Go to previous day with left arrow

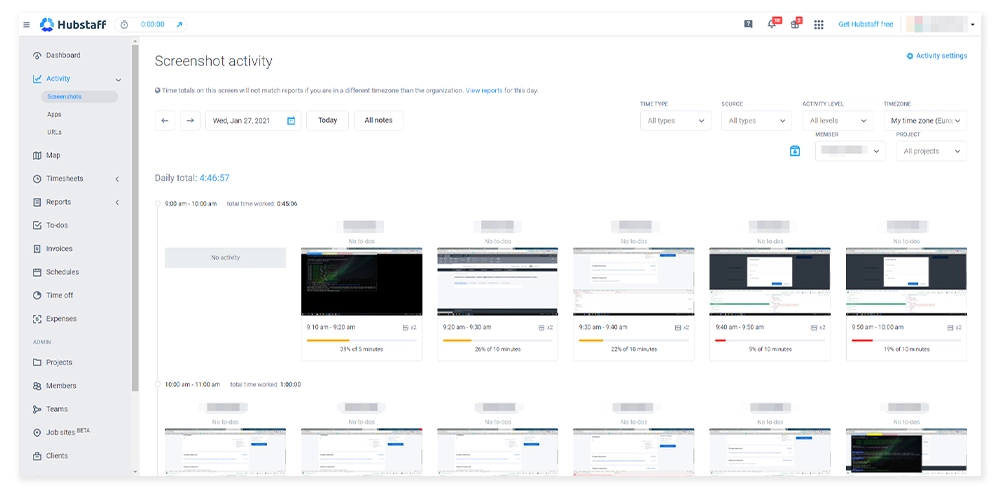165,120
